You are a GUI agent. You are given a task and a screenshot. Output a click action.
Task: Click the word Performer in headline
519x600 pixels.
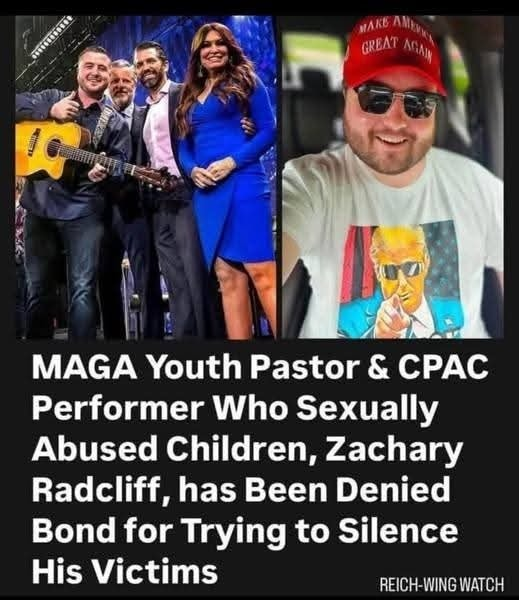pyautogui.click(x=117, y=409)
